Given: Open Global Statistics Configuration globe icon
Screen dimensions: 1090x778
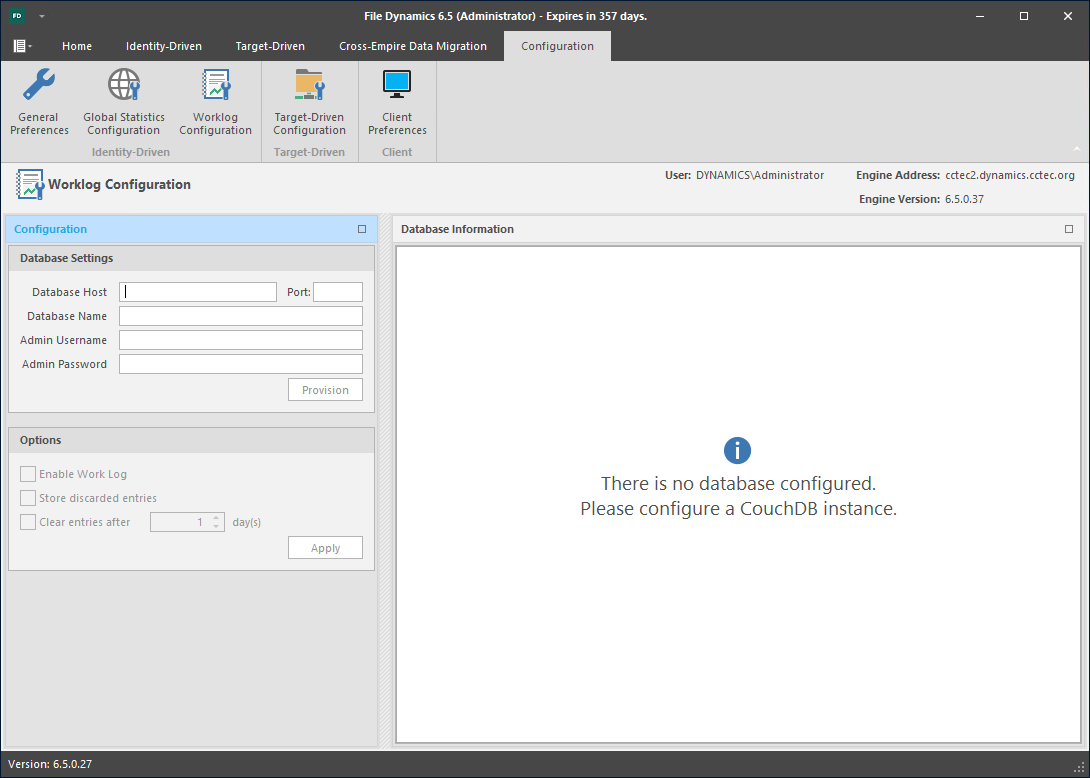Looking at the screenshot, I should (124, 86).
